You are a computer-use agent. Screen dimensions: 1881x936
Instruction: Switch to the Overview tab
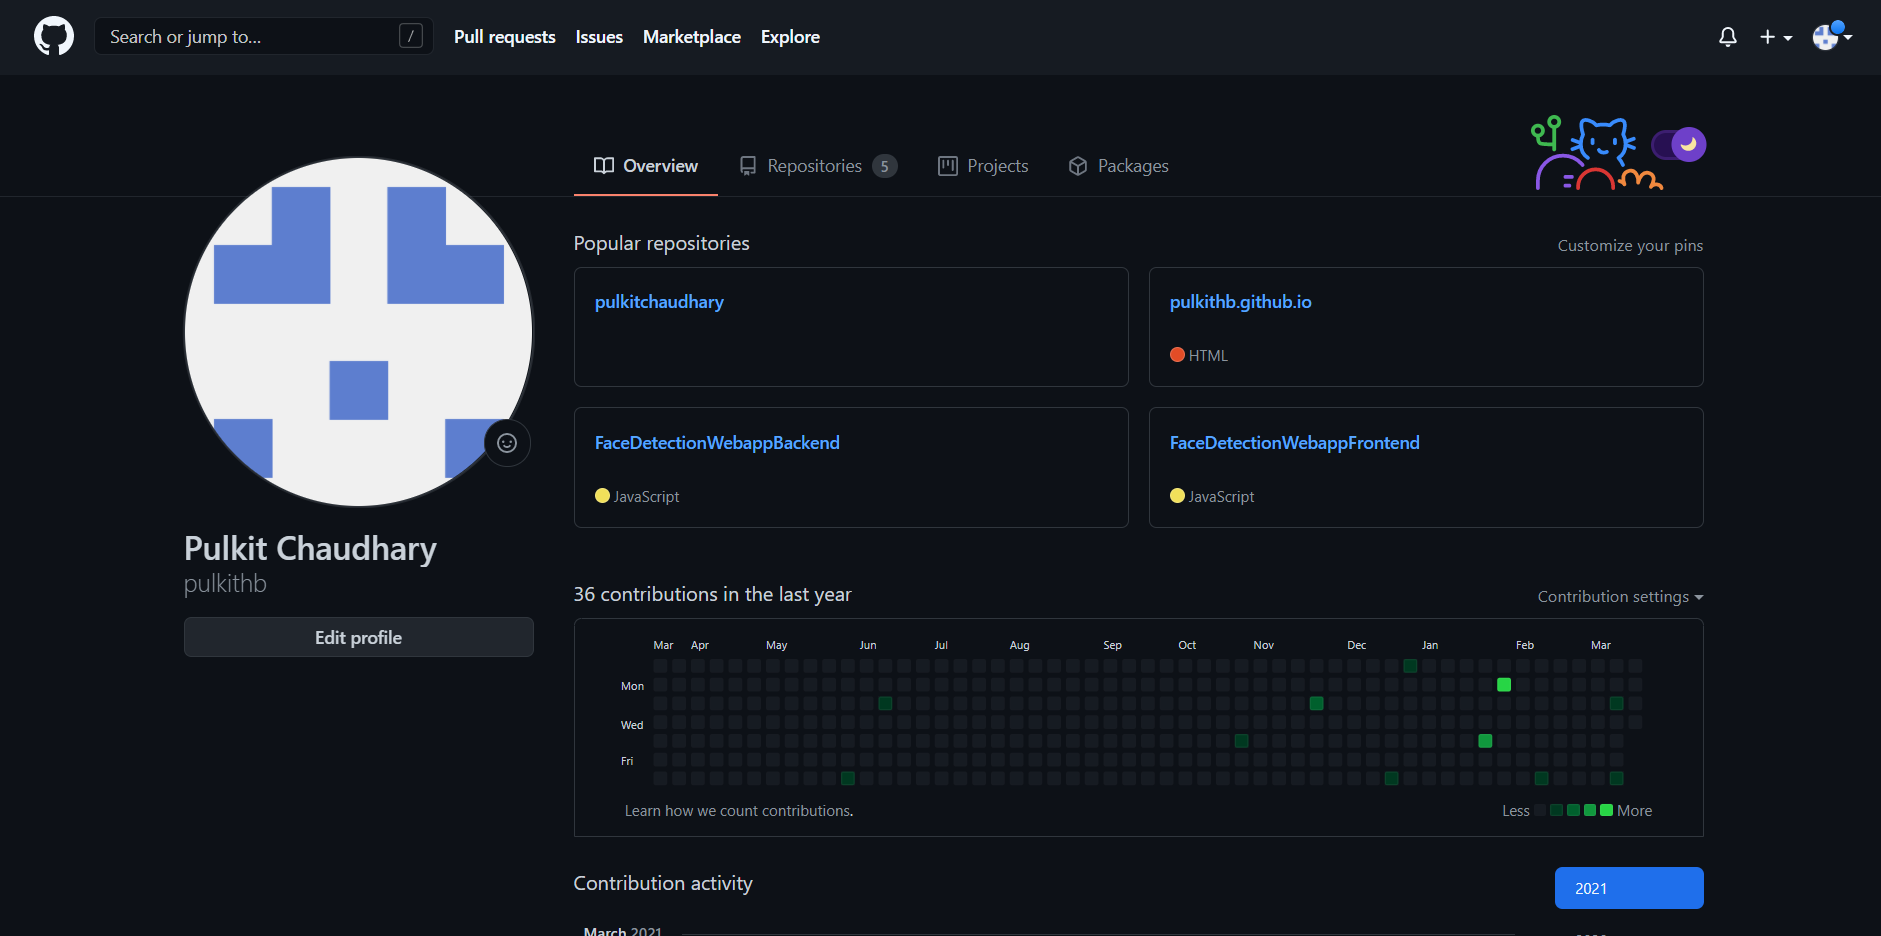pos(645,166)
